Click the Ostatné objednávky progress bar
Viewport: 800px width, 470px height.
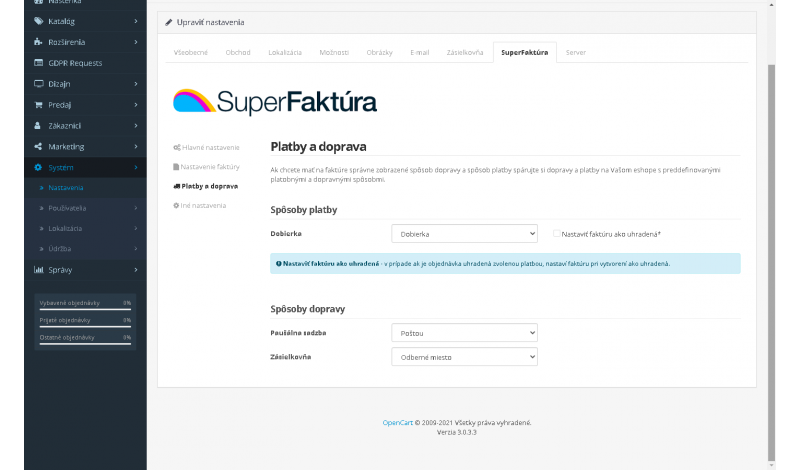pyautogui.click(x=85, y=343)
